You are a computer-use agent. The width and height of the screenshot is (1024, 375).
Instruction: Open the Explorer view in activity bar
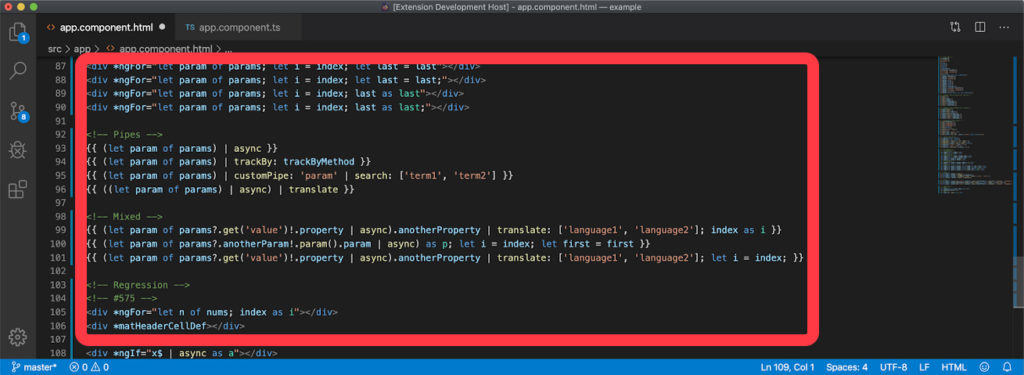point(18,31)
